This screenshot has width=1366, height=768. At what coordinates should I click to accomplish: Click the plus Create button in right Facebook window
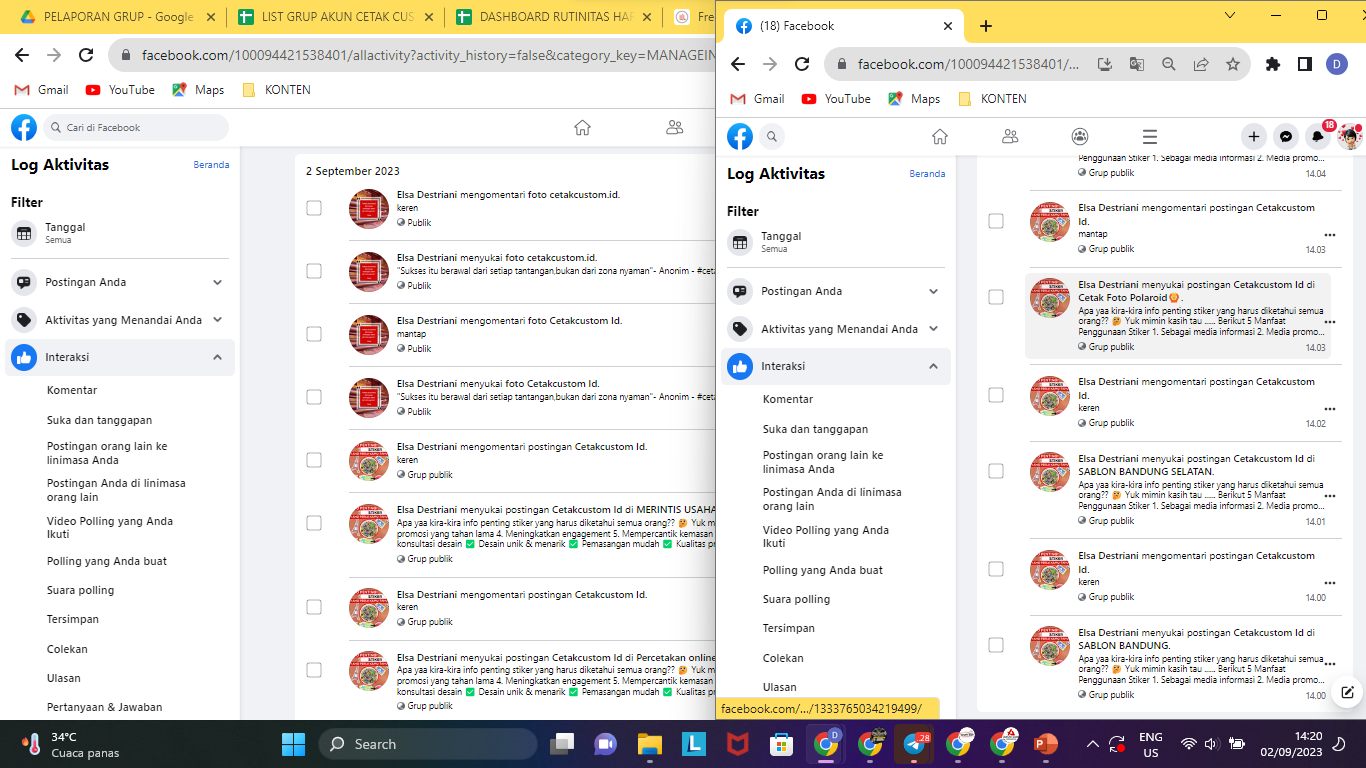[x=1254, y=137]
